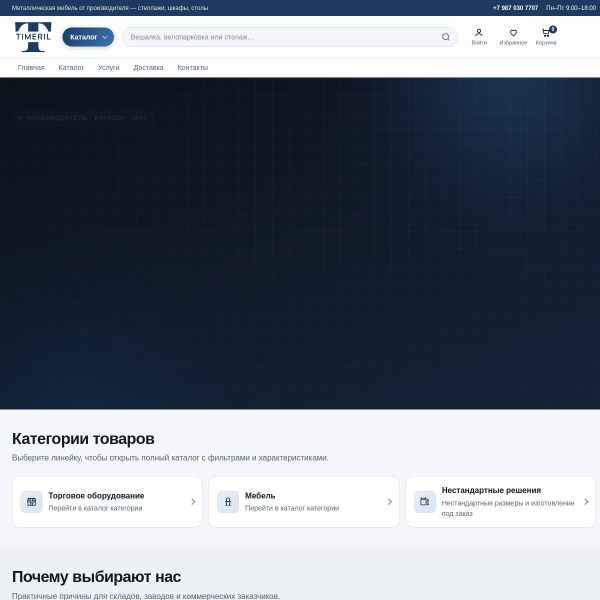Click Торговое оборудование category icon
This screenshot has width=600, height=600.
pyautogui.click(x=31, y=502)
